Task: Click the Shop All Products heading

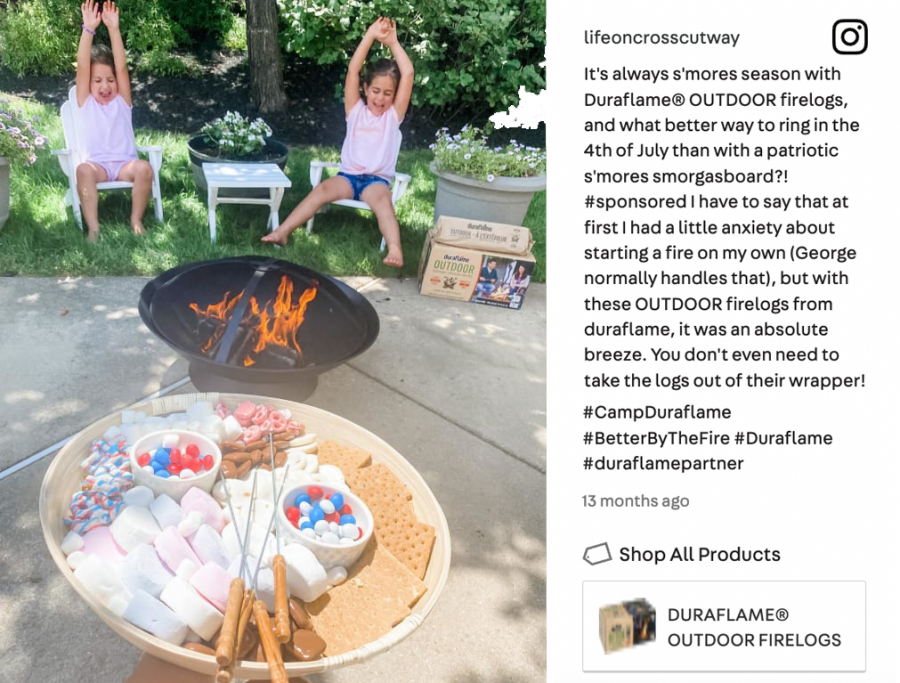Action: click(x=700, y=554)
